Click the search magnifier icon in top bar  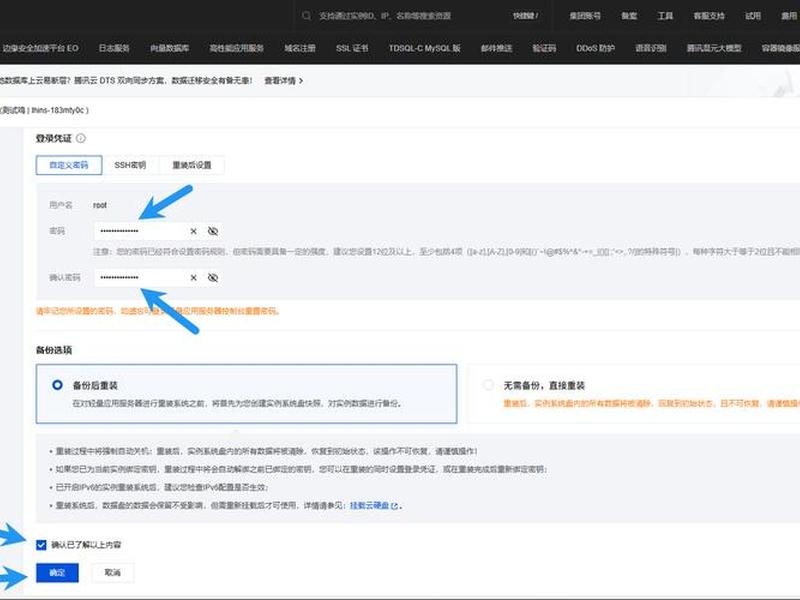[x=306, y=16]
